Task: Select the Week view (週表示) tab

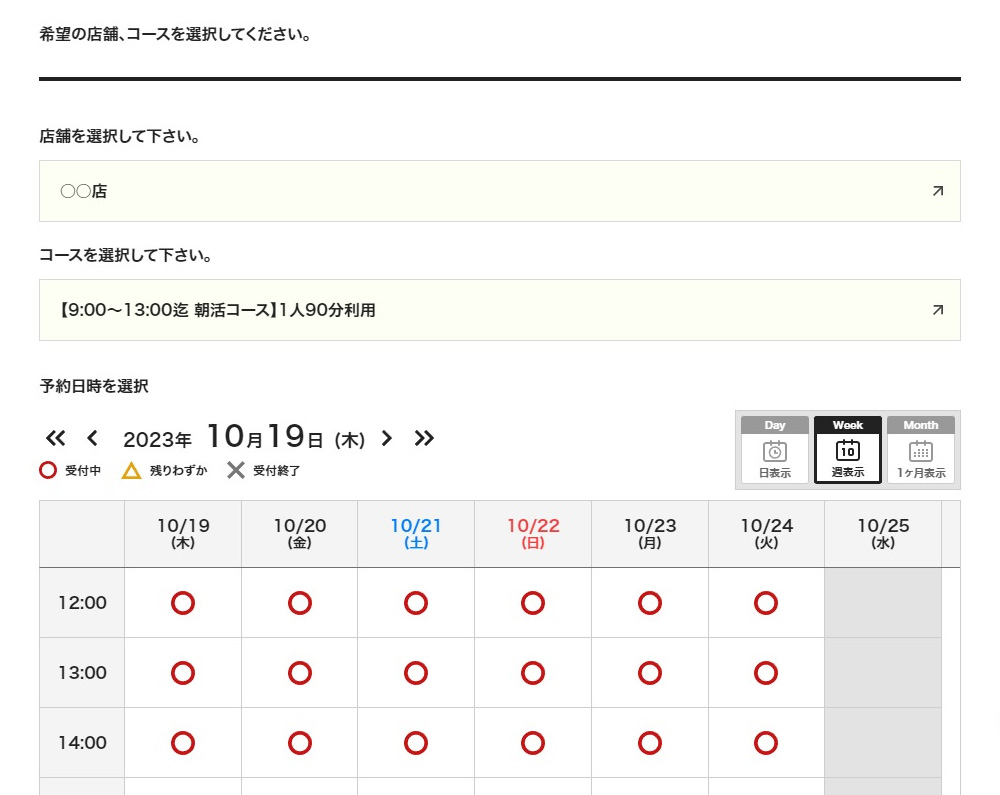Action: (x=847, y=451)
